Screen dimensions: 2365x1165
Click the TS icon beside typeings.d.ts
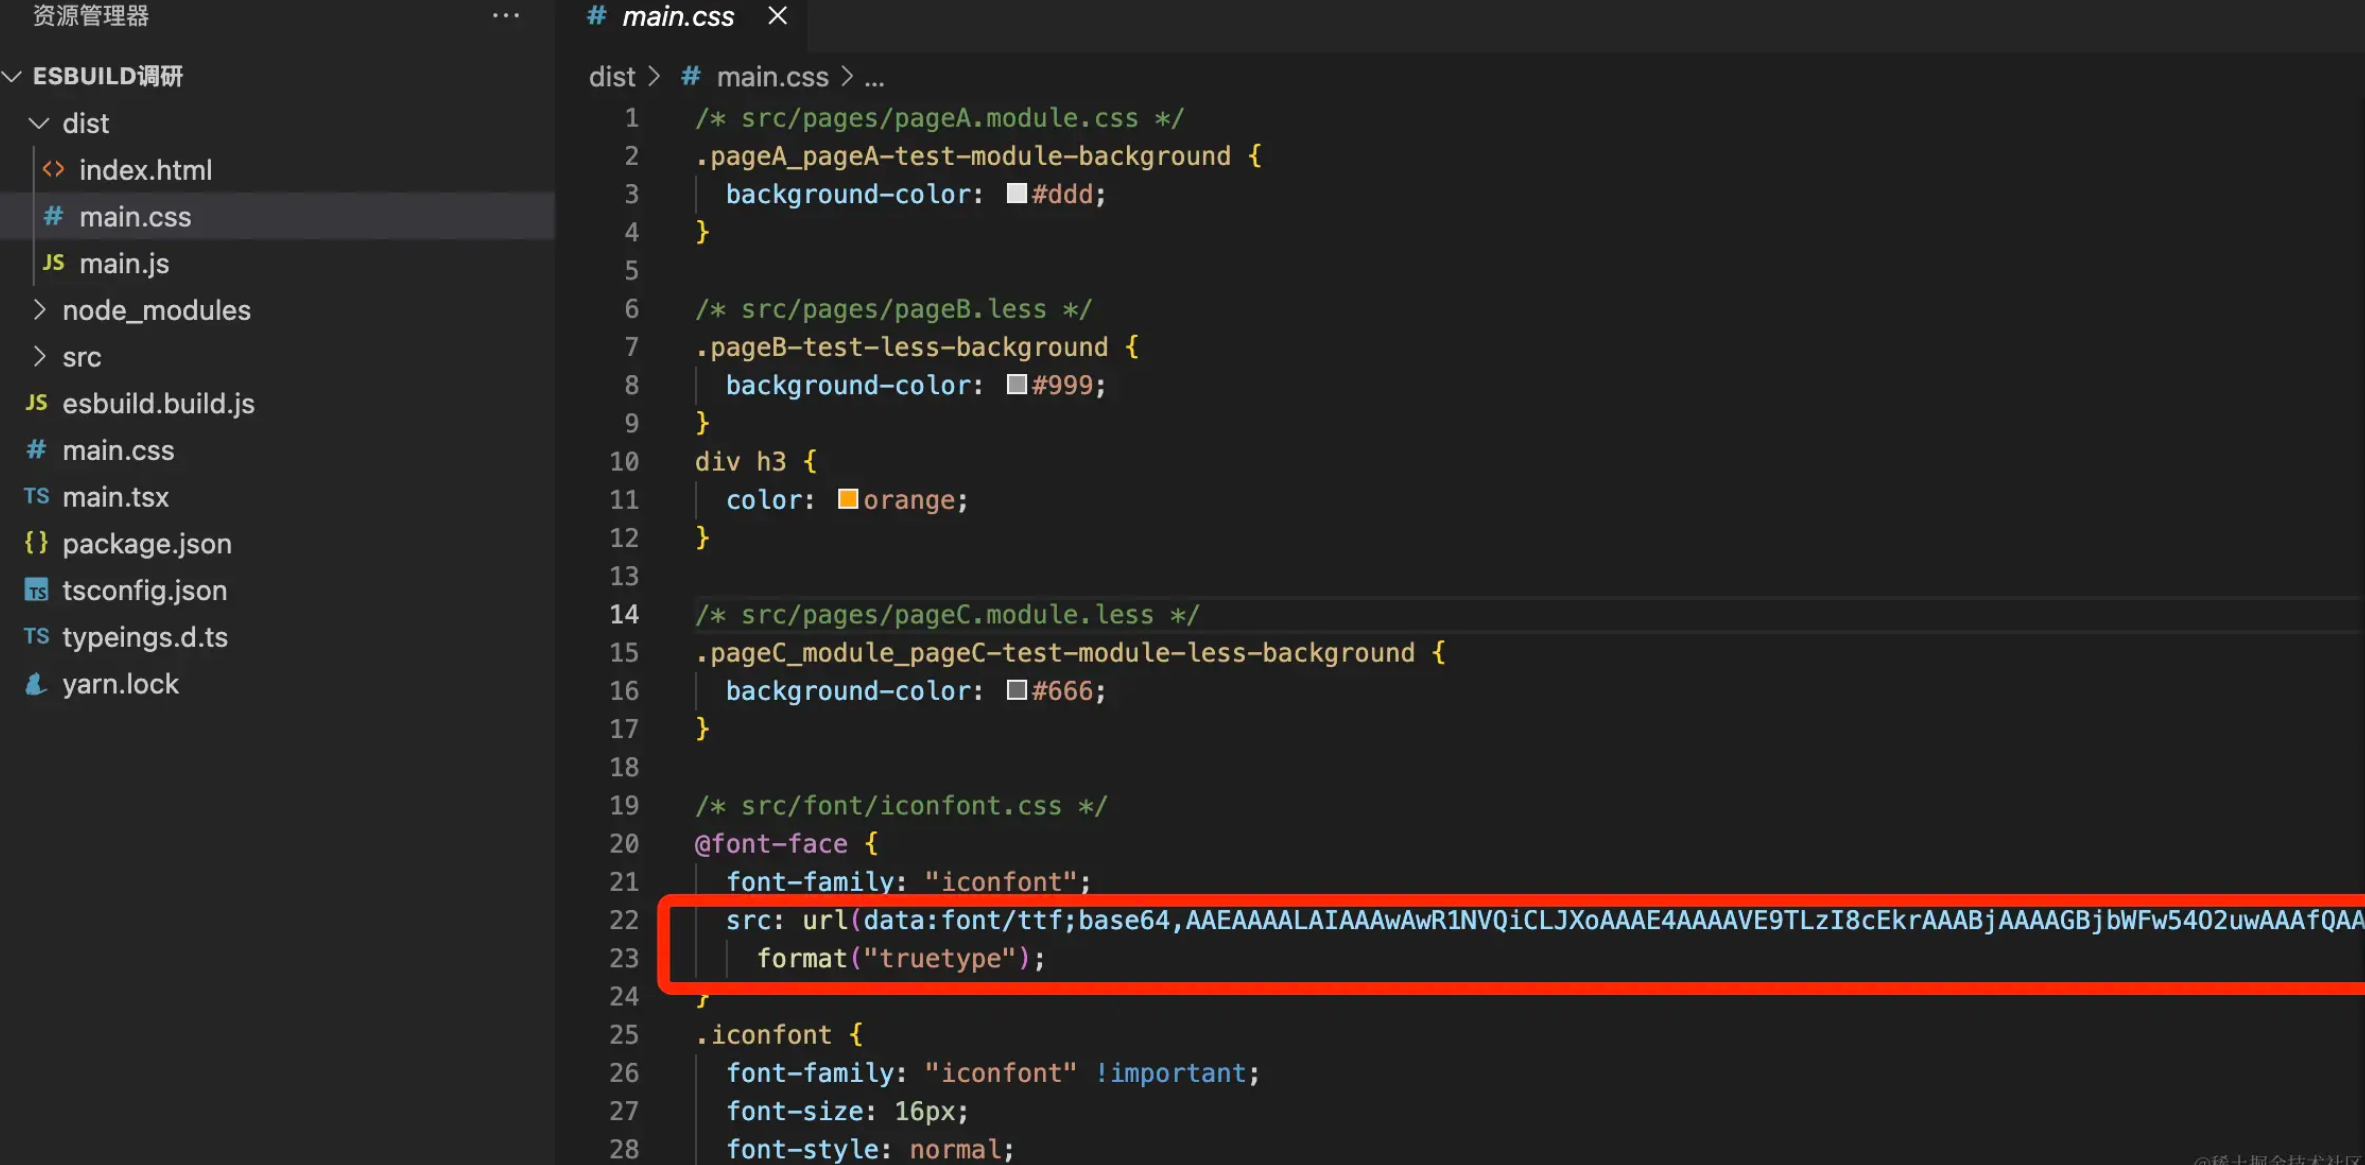point(36,636)
